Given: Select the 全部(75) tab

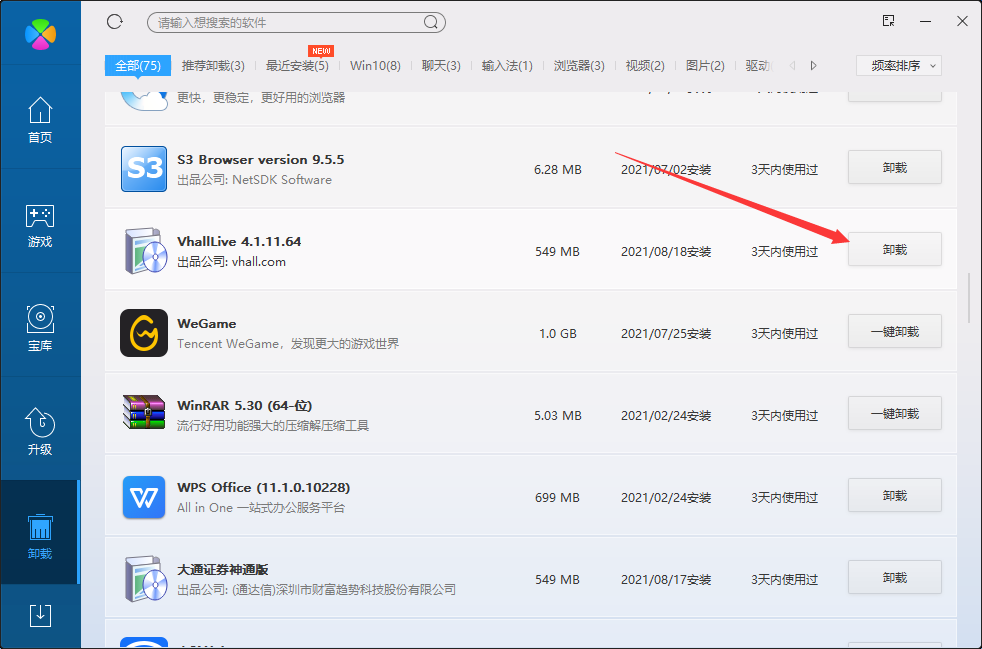Looking at the screenshot, I should point(138,66).
